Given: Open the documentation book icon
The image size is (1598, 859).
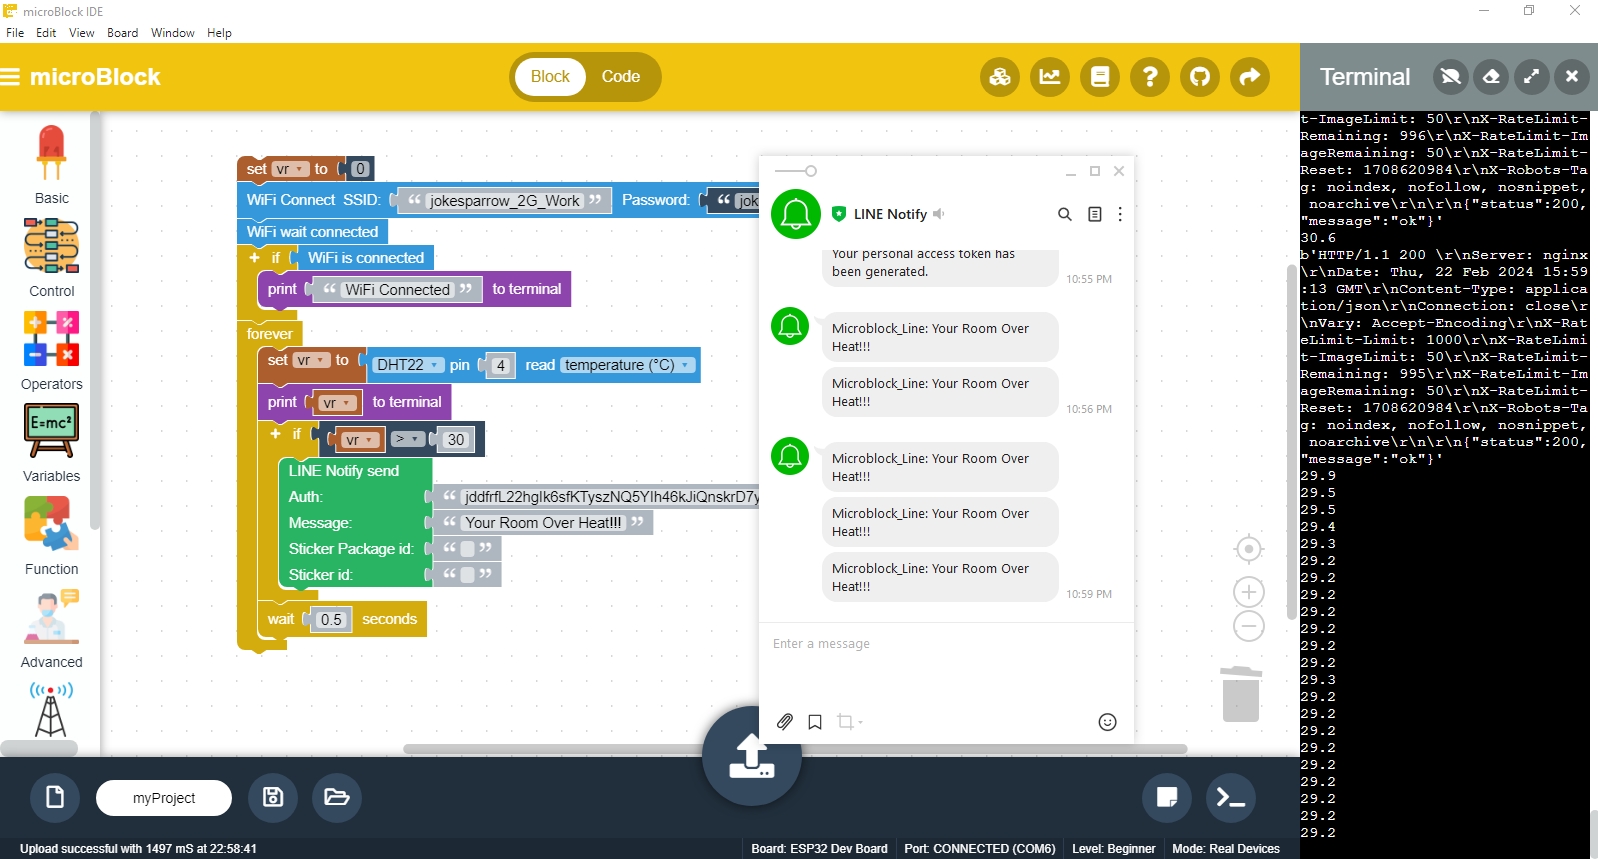Looking at the screenshot, I should [x=1100, y=77].
